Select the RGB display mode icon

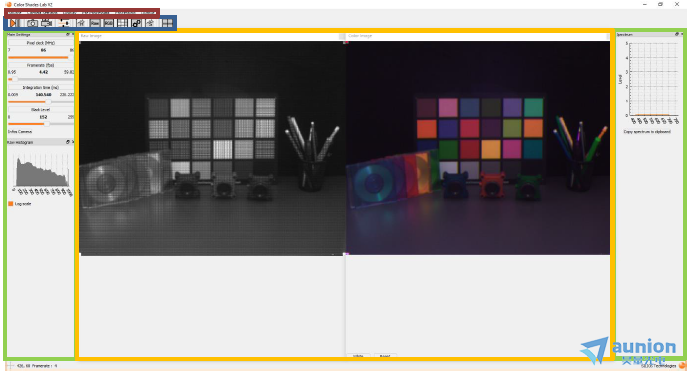click(x=108, y=23)
